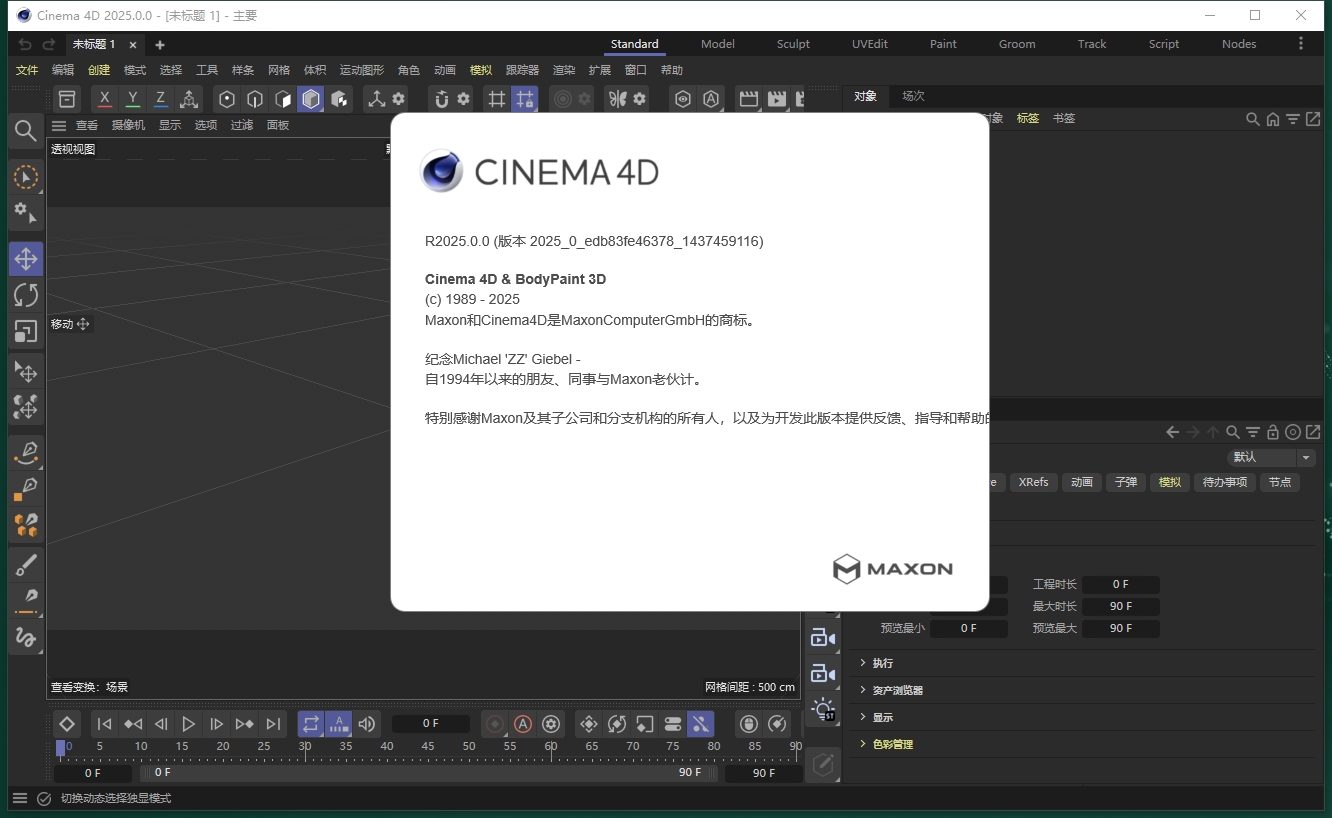The image size is (1332, 818).
Task: Switch to the 场次 tab
Action: tap(912, 96)
